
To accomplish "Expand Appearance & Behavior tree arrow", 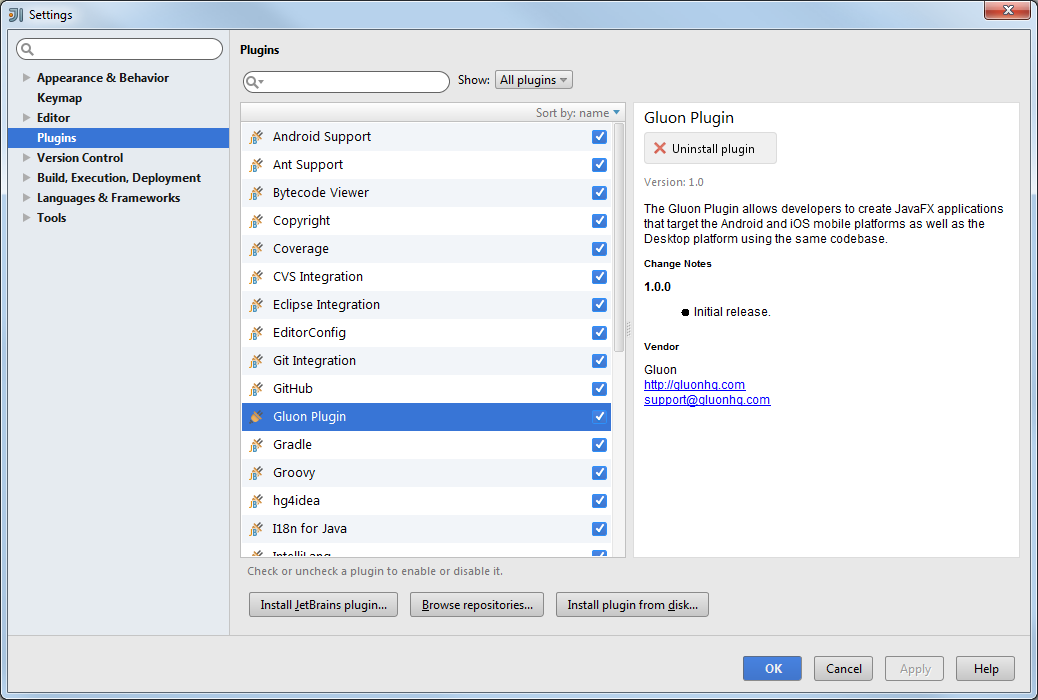I will point(26,77).
